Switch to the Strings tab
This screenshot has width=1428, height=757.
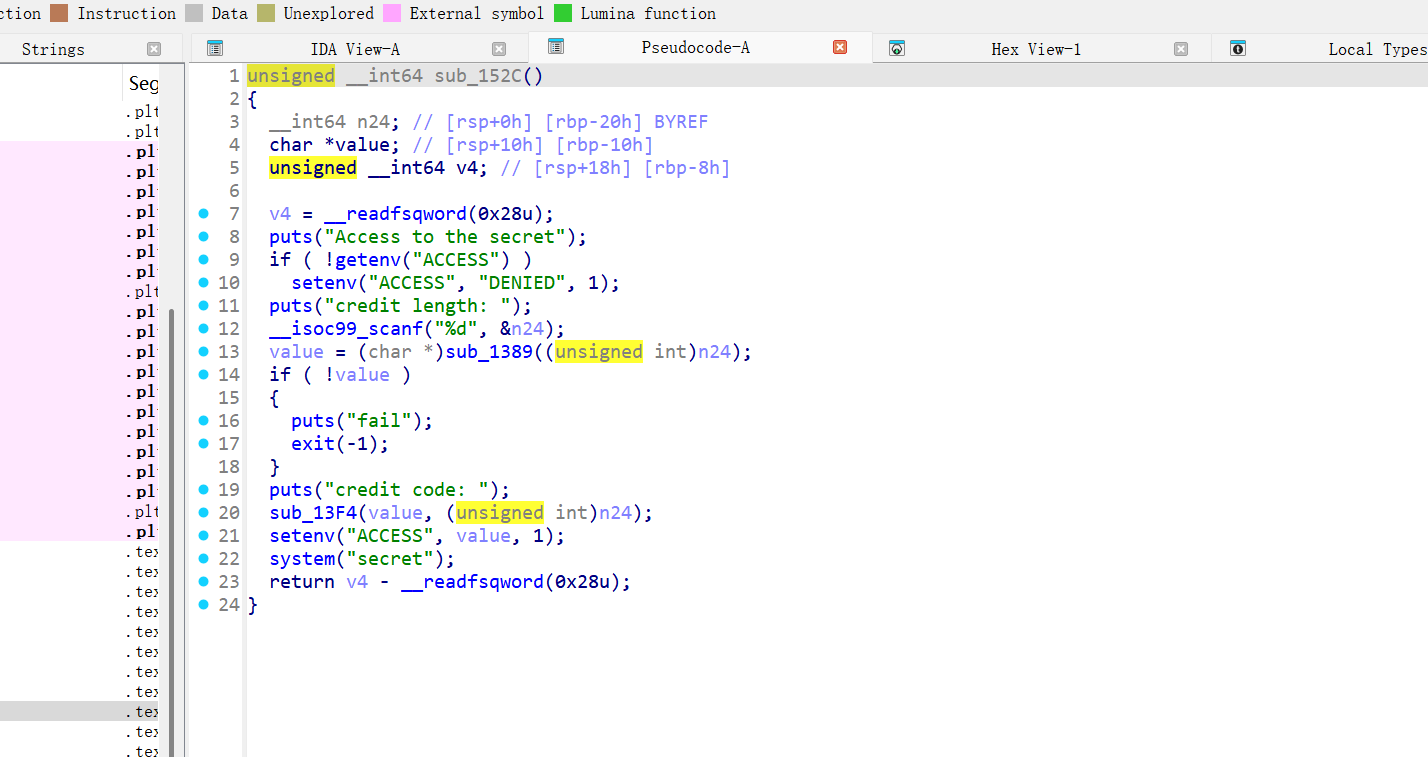coord(53,49)
